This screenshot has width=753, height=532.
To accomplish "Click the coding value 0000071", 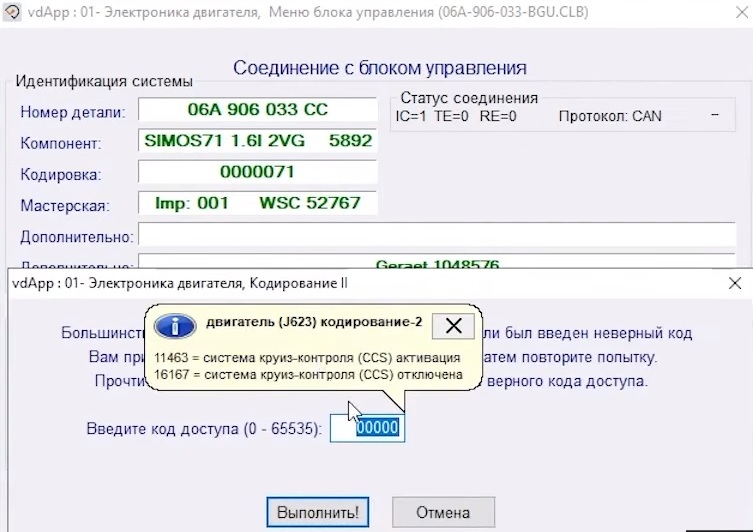I will 257,172.
